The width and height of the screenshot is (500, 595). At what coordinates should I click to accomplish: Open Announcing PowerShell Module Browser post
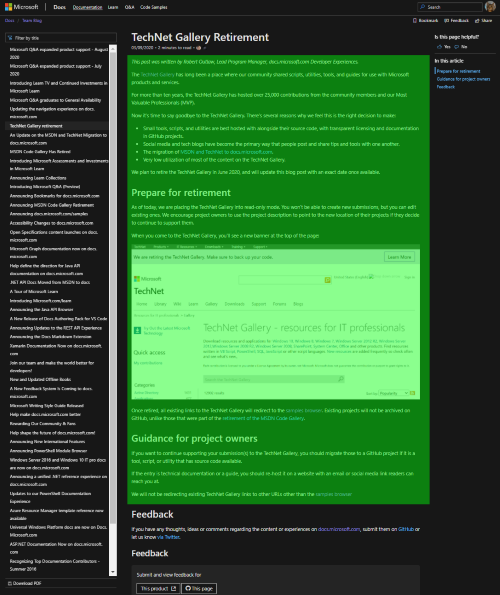coord(48,451)
